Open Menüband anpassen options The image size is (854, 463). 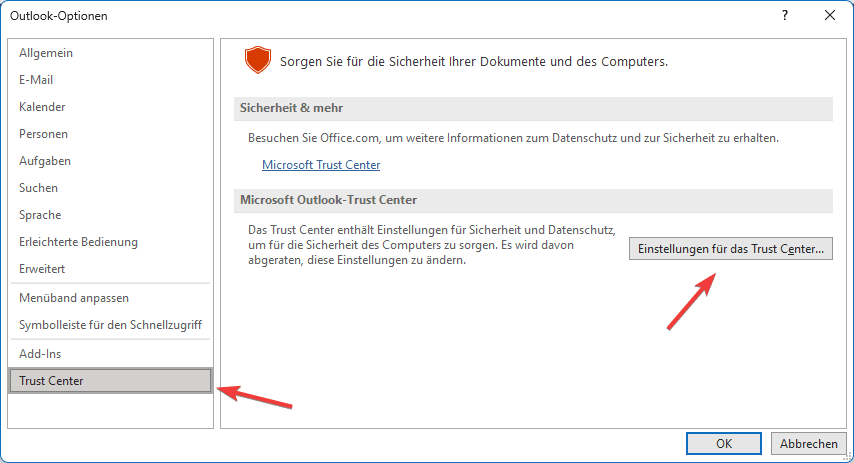tap(74, 298)
